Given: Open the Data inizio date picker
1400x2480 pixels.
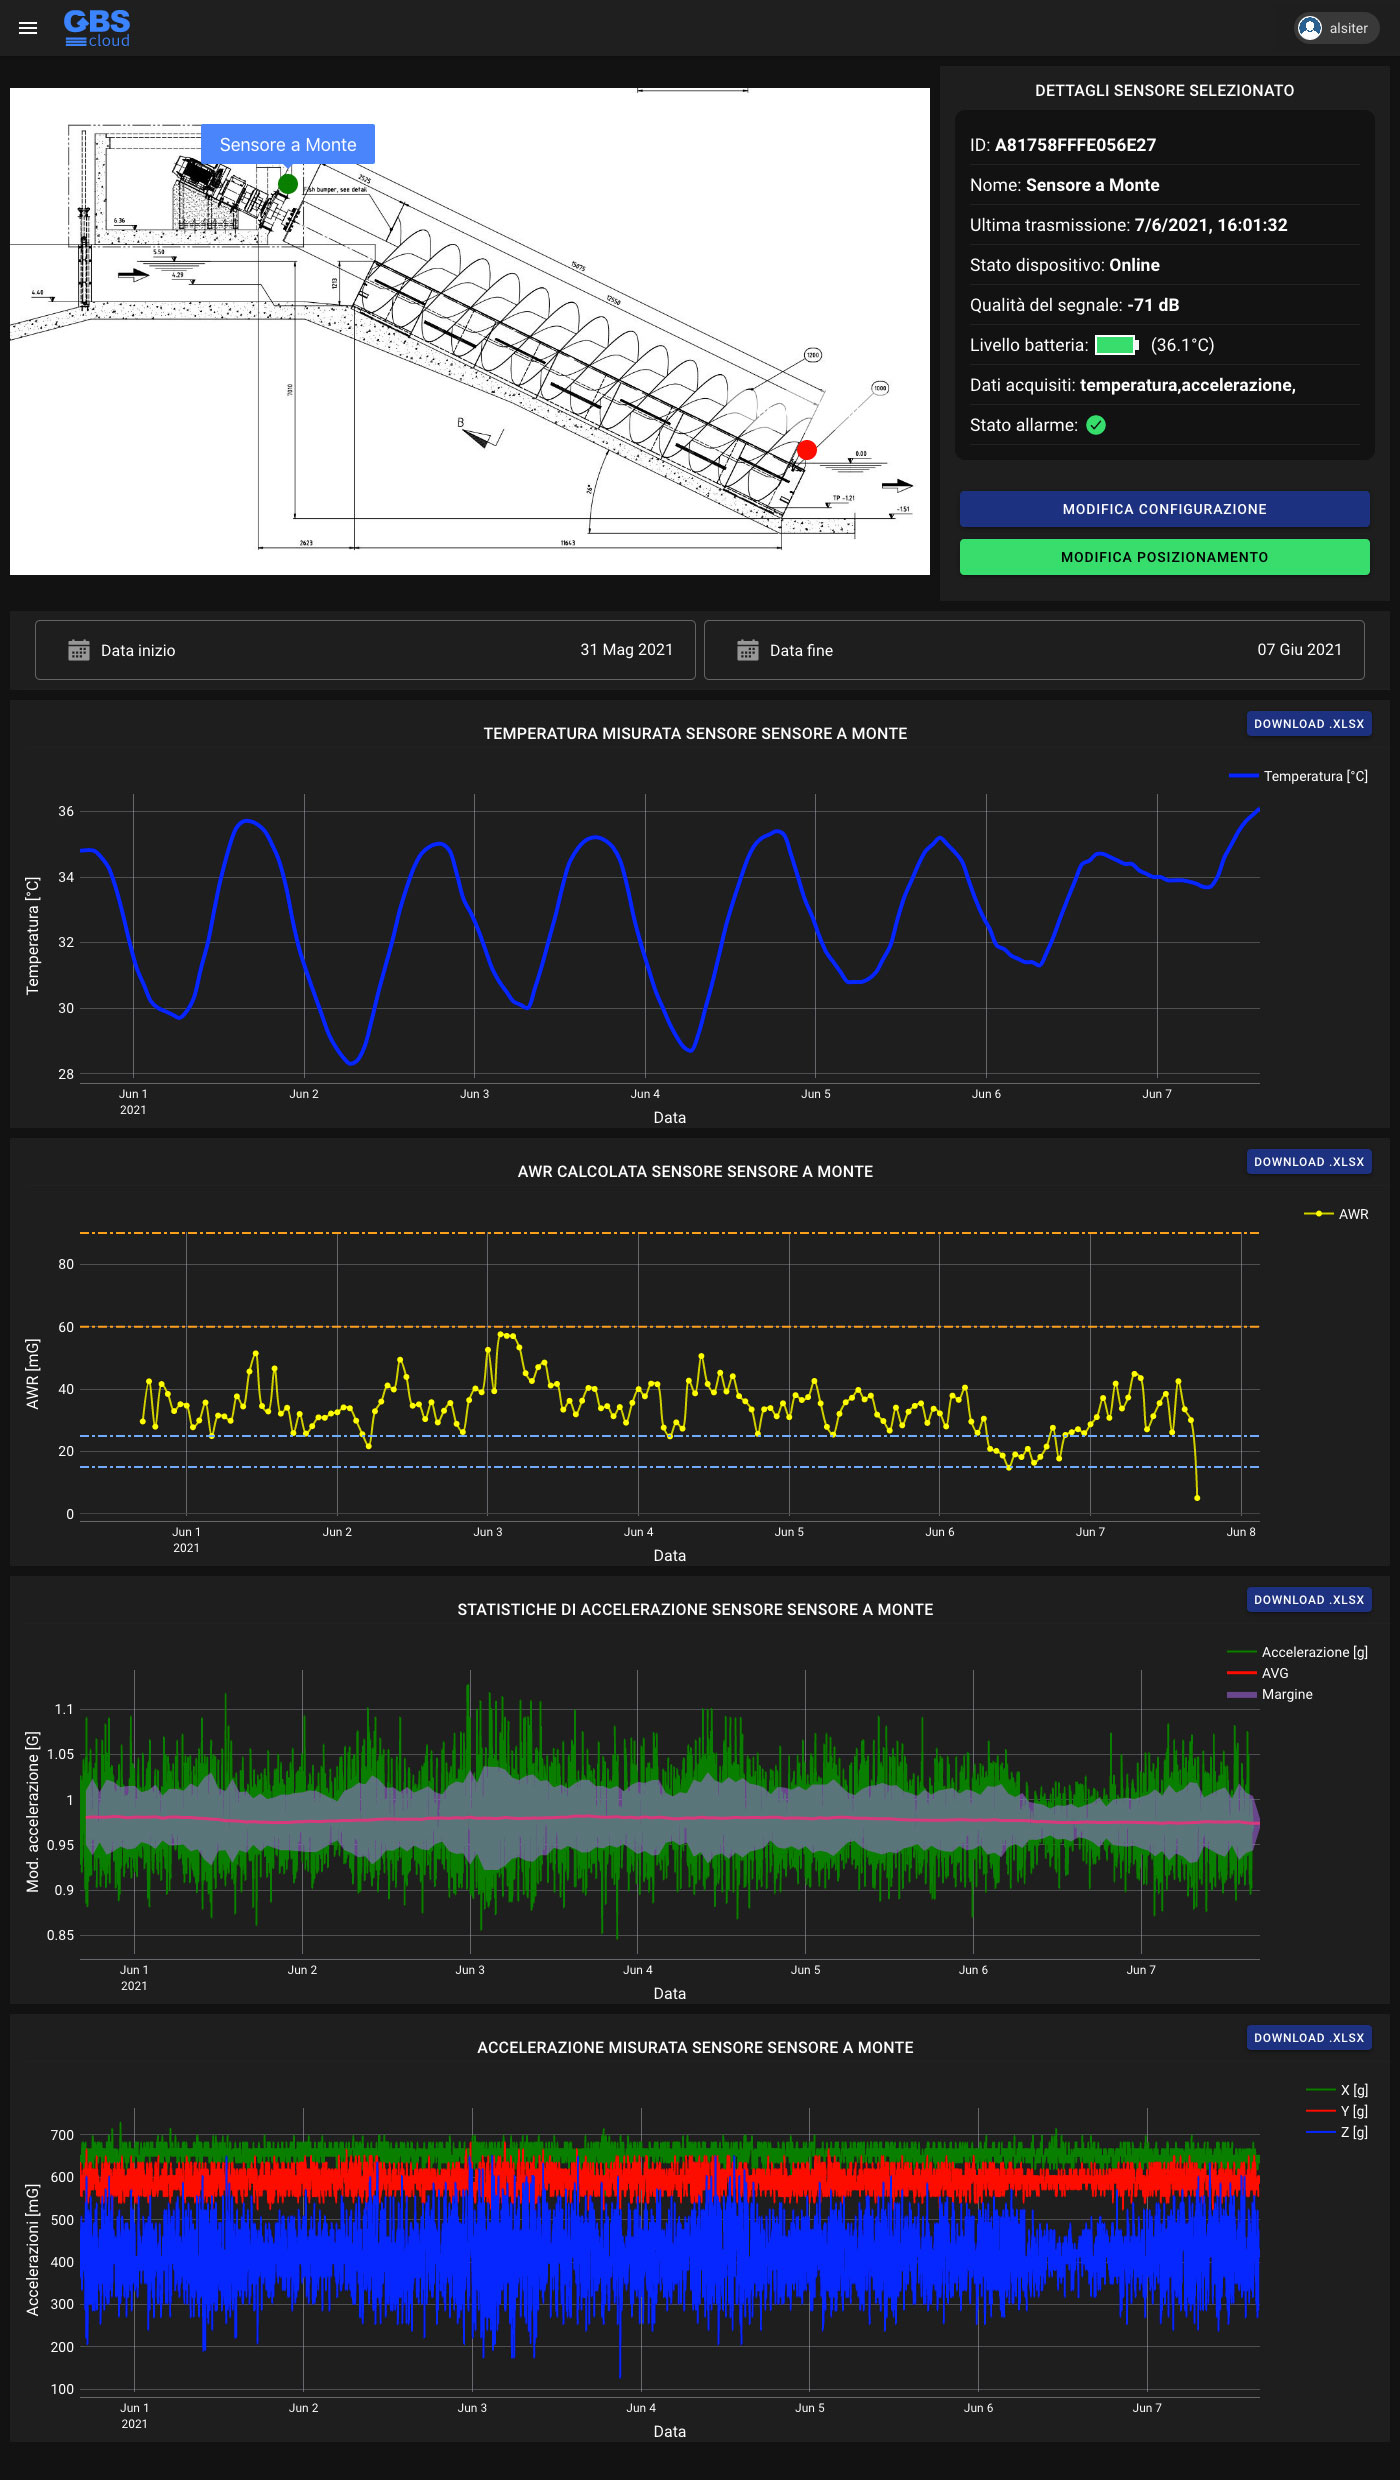Looking at the screenshot, I should [x=365, y=650].
